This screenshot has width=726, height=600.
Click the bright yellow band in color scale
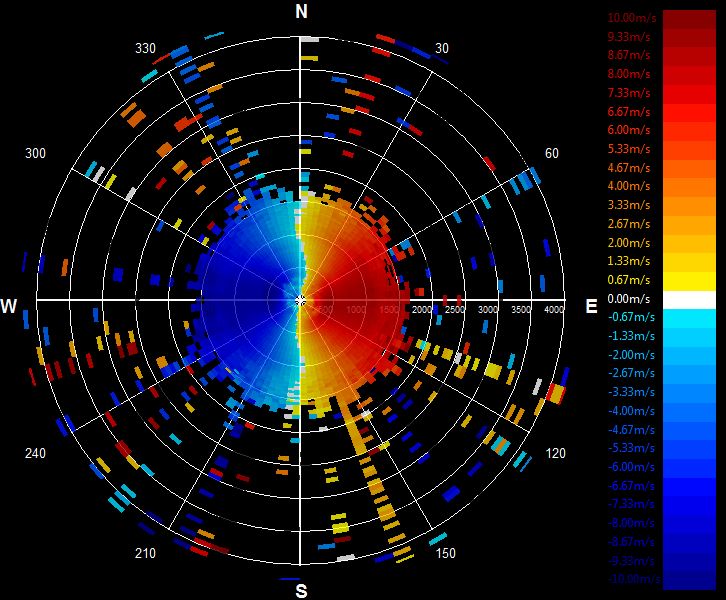pos(689,281)
